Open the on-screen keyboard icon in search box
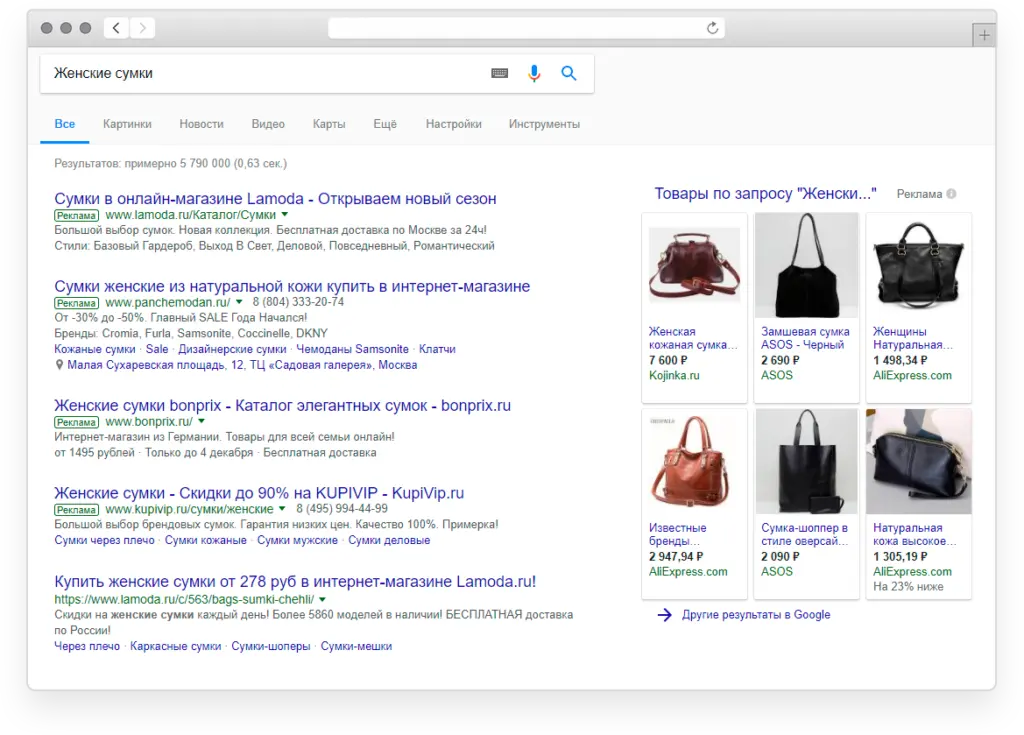The width and height of the screenshot is (1024, 735). point(500,73)
